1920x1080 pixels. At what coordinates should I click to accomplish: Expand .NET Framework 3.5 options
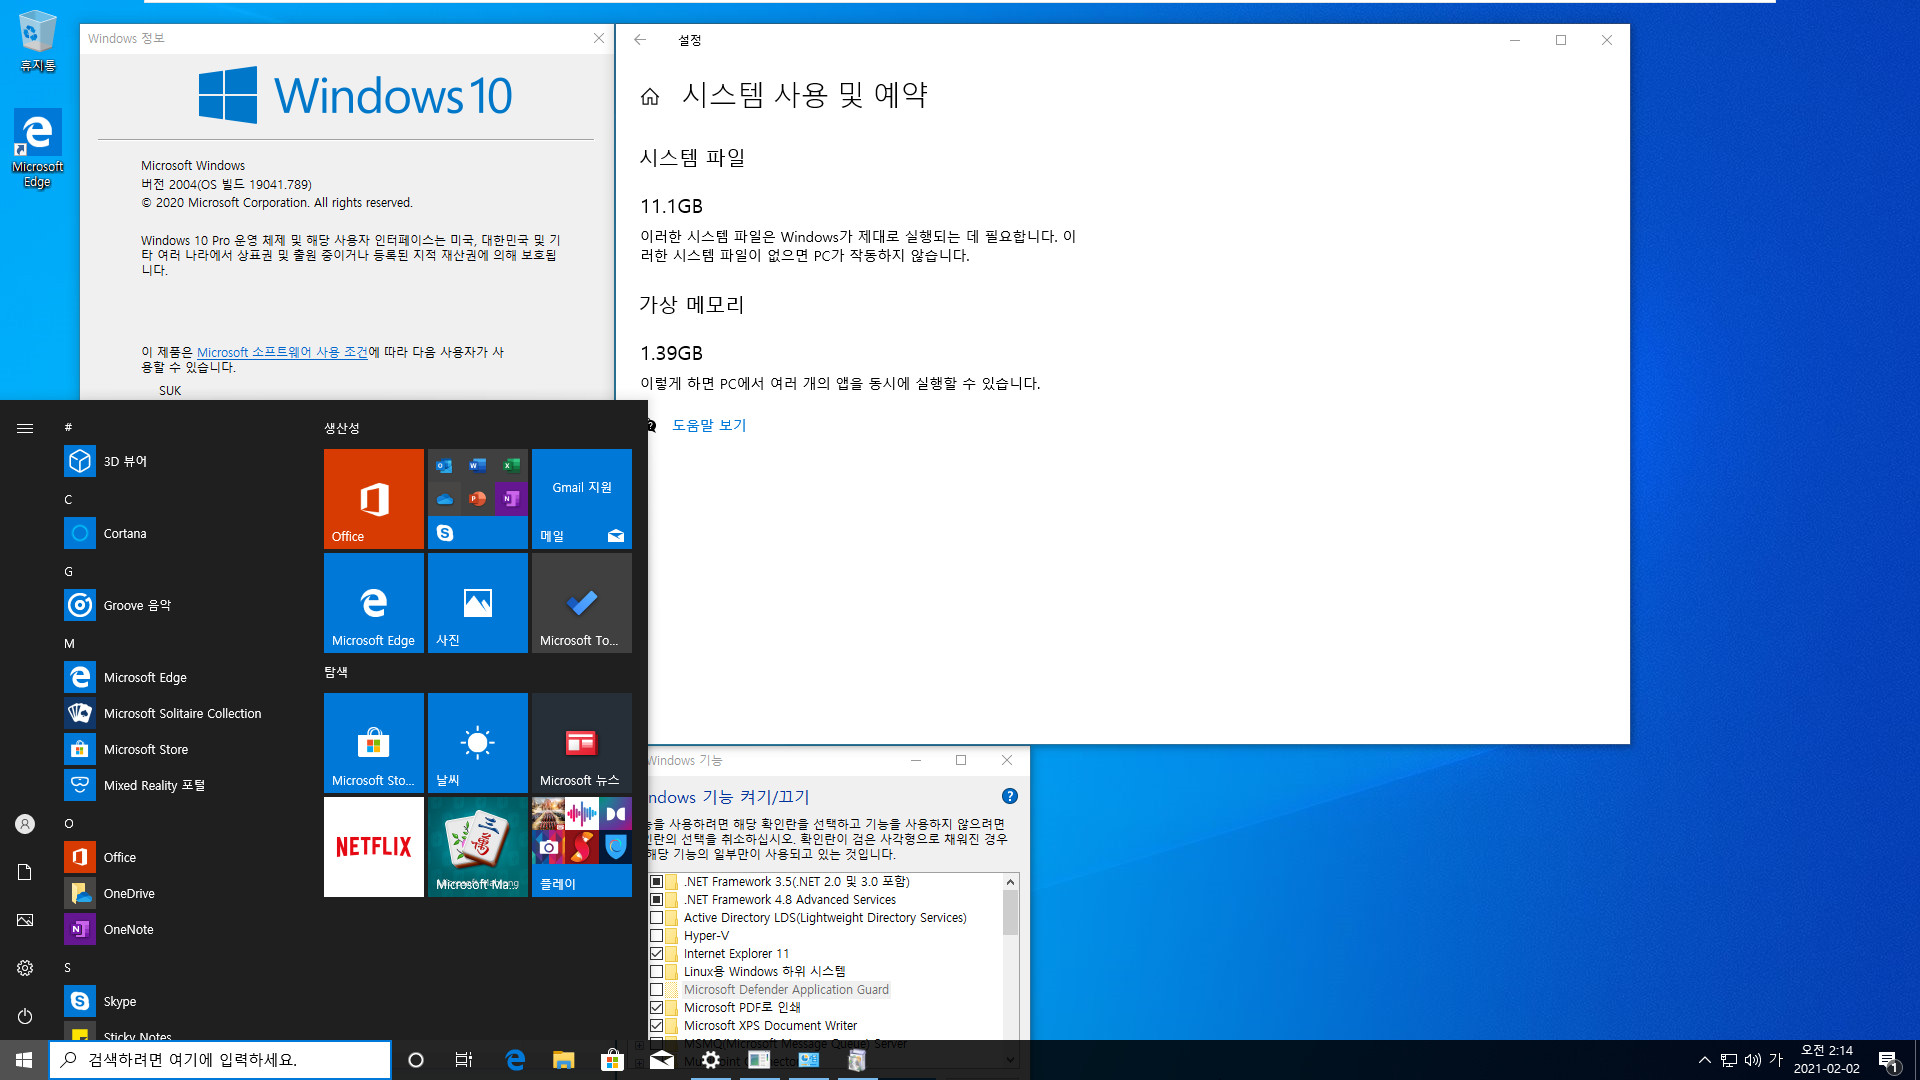click(651, 880)
